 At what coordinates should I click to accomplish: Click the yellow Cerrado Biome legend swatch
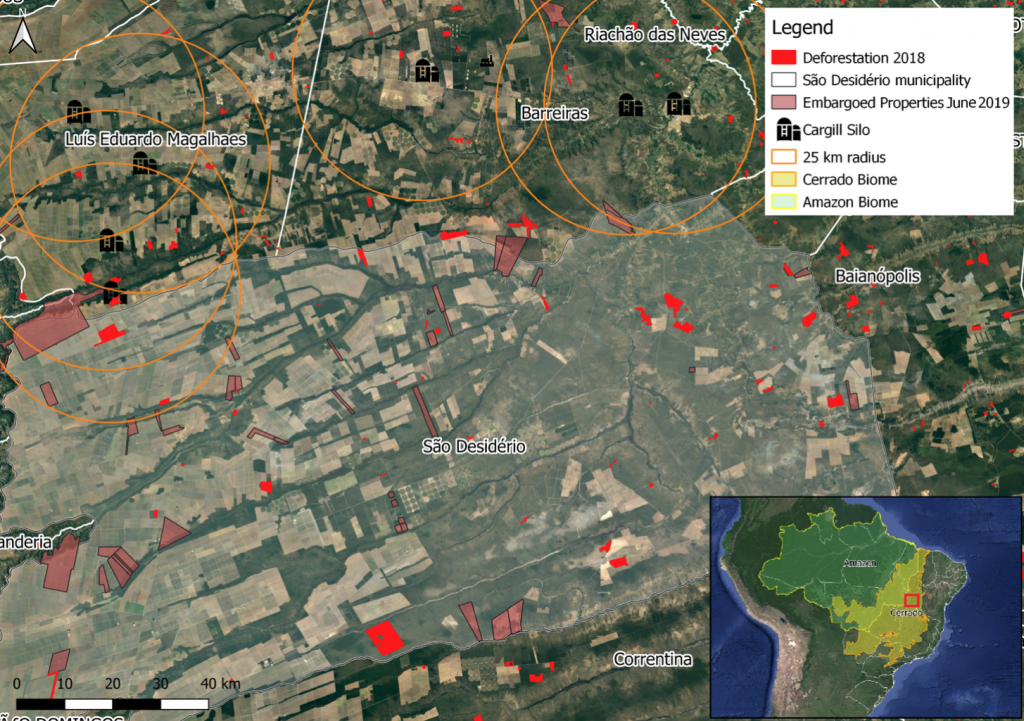788,180
